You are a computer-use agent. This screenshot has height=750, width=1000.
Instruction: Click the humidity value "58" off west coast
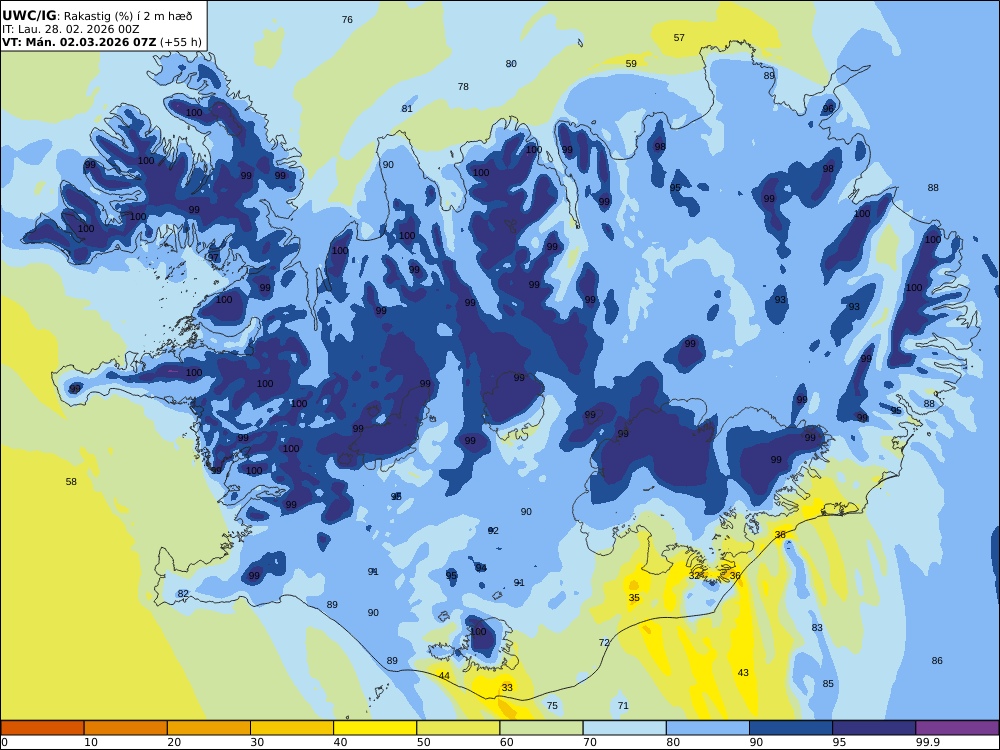[71, 482]
